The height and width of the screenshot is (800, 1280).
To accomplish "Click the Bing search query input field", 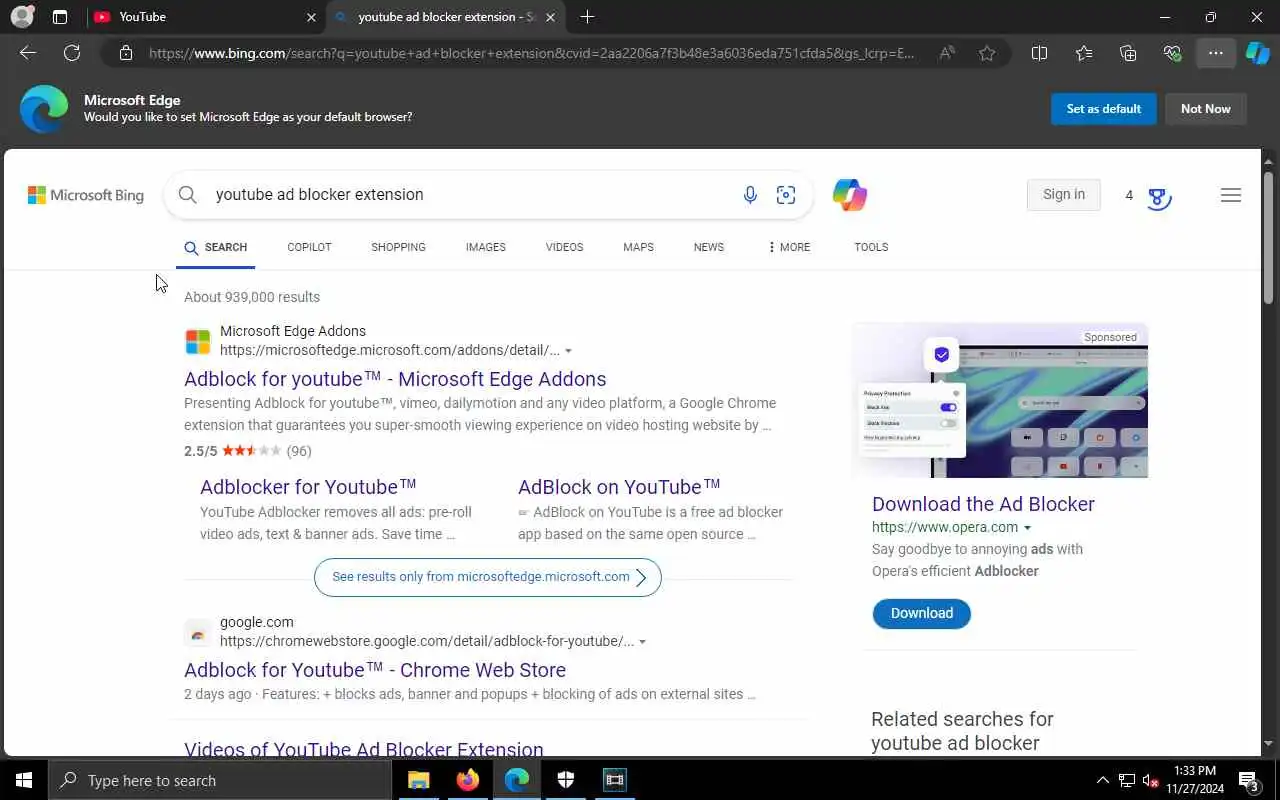I will pyautogui.click(x=470, y=195).
